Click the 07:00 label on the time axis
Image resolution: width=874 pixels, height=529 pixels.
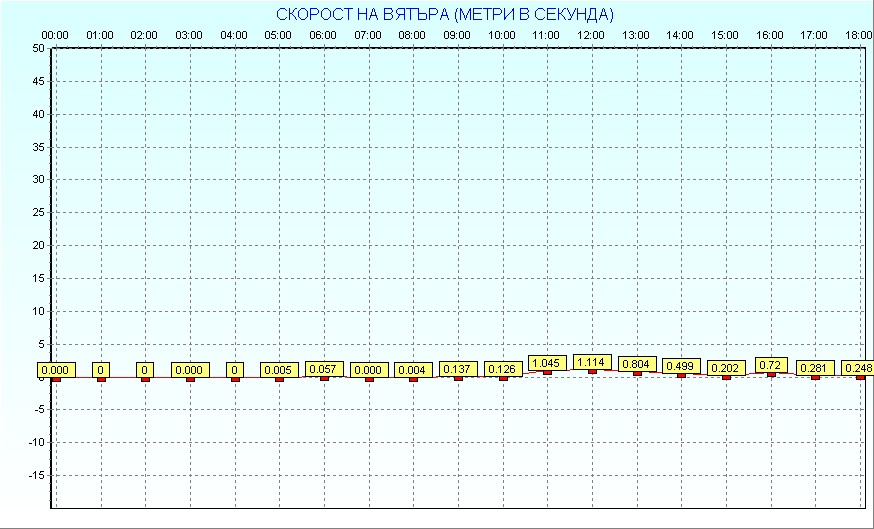(x=368, y=35)
